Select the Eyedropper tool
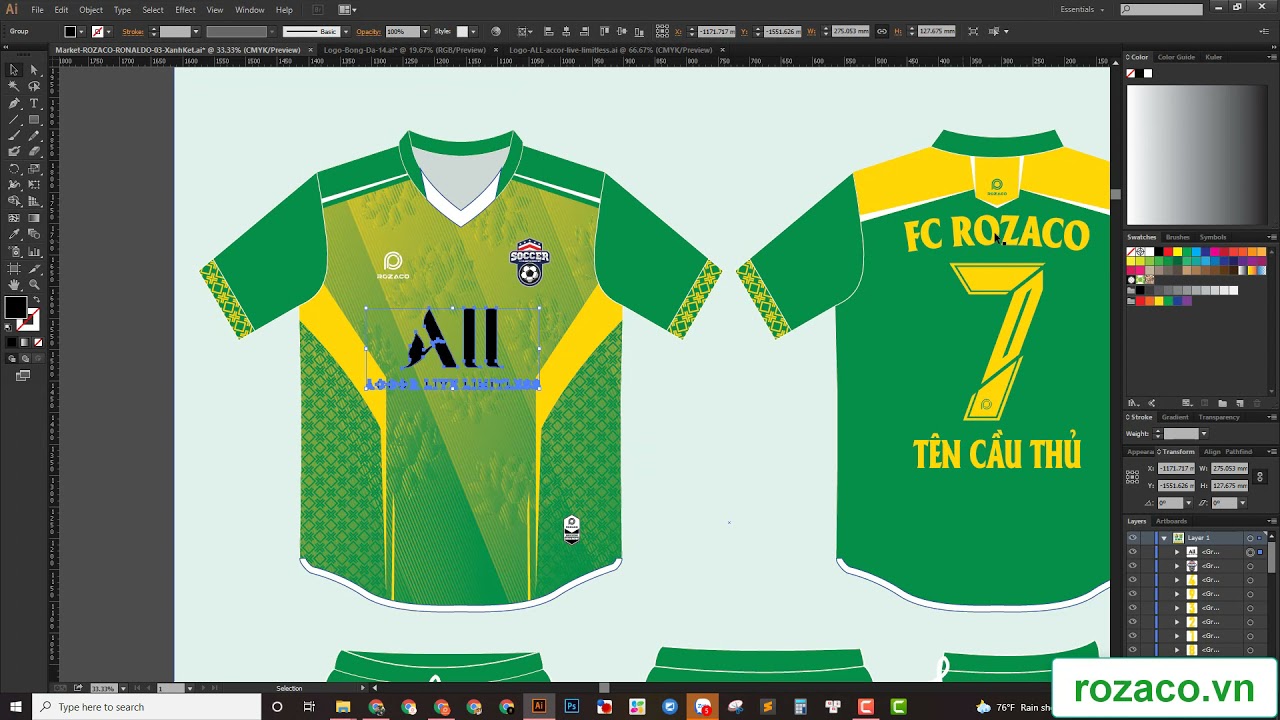This screenshot has height=720, width=1280. [x=14, y=235]
